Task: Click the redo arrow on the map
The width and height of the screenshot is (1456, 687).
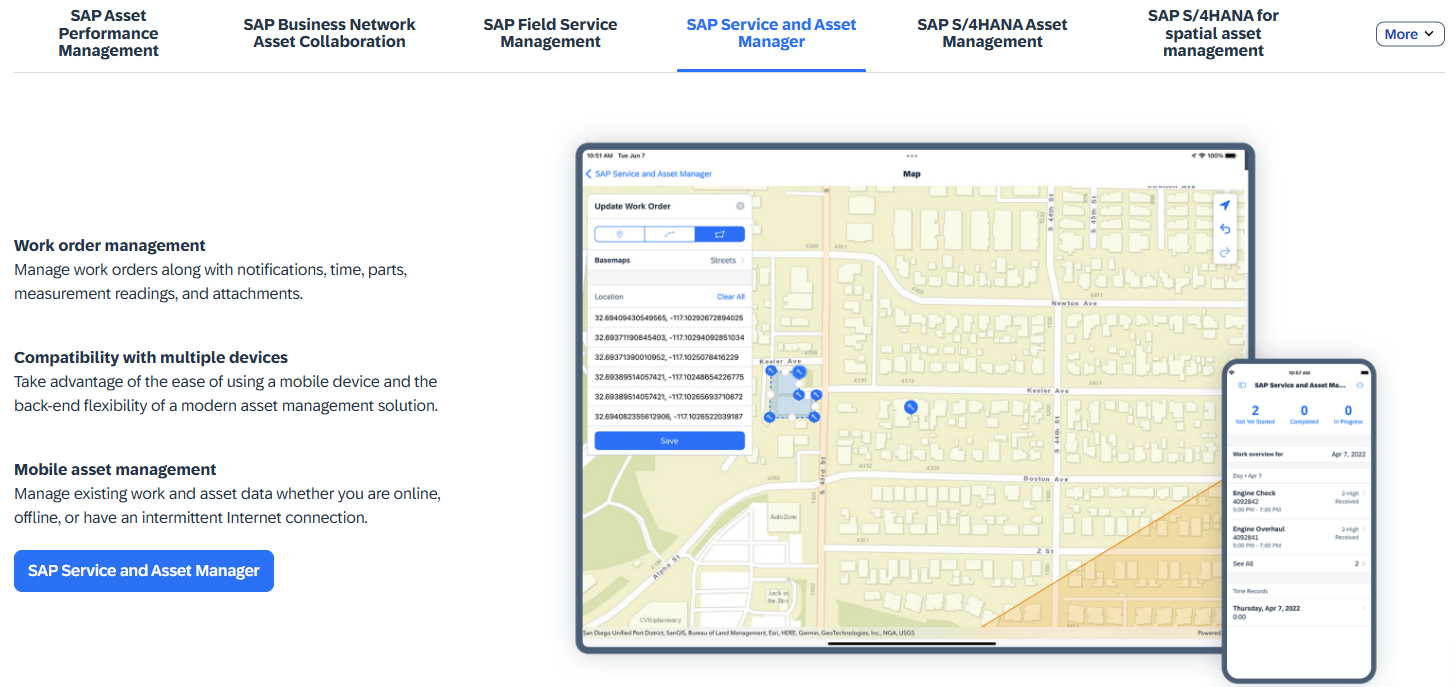Action: click(x=1225, y=252)
